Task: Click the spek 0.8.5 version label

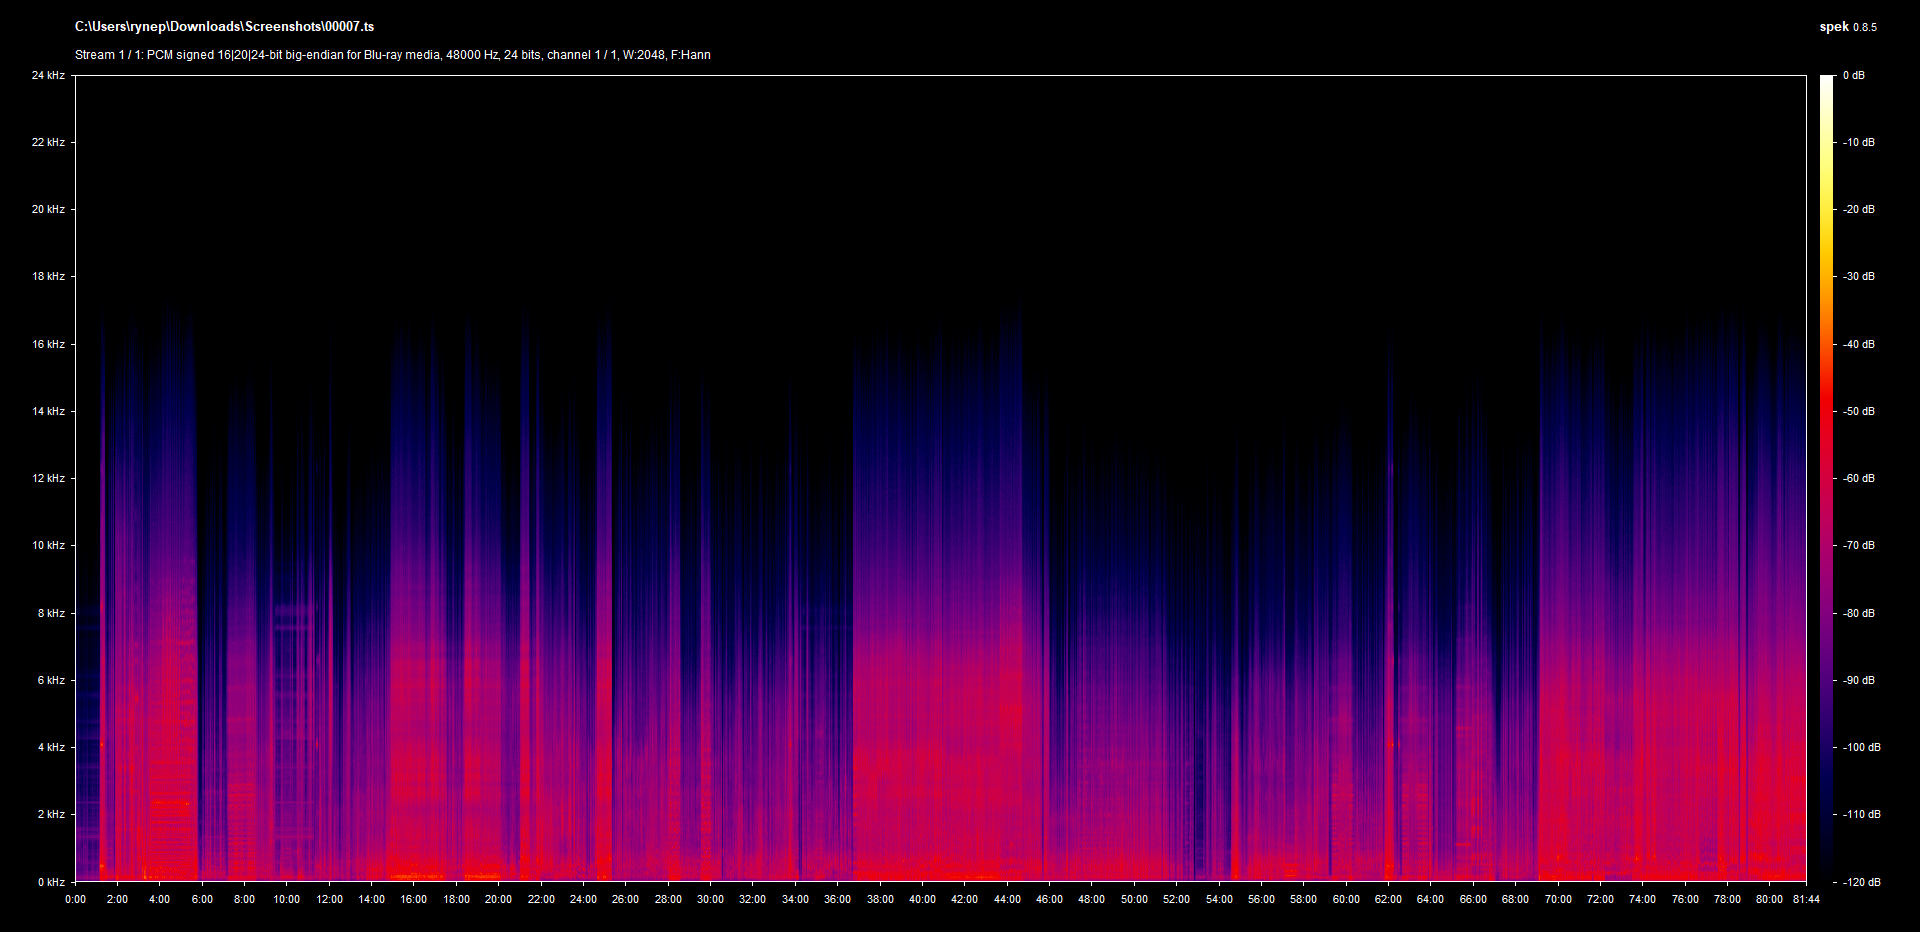Action: point(1847,27)
